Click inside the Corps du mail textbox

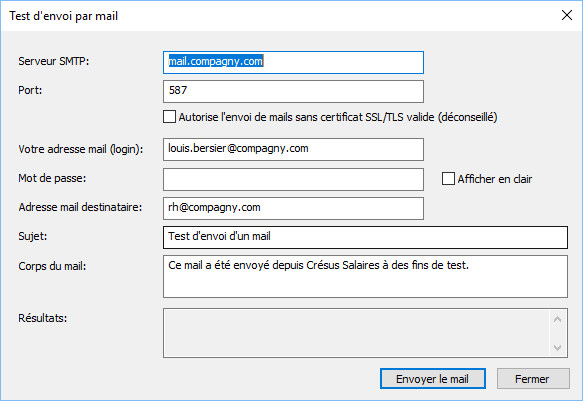click(x=365, y=276)
